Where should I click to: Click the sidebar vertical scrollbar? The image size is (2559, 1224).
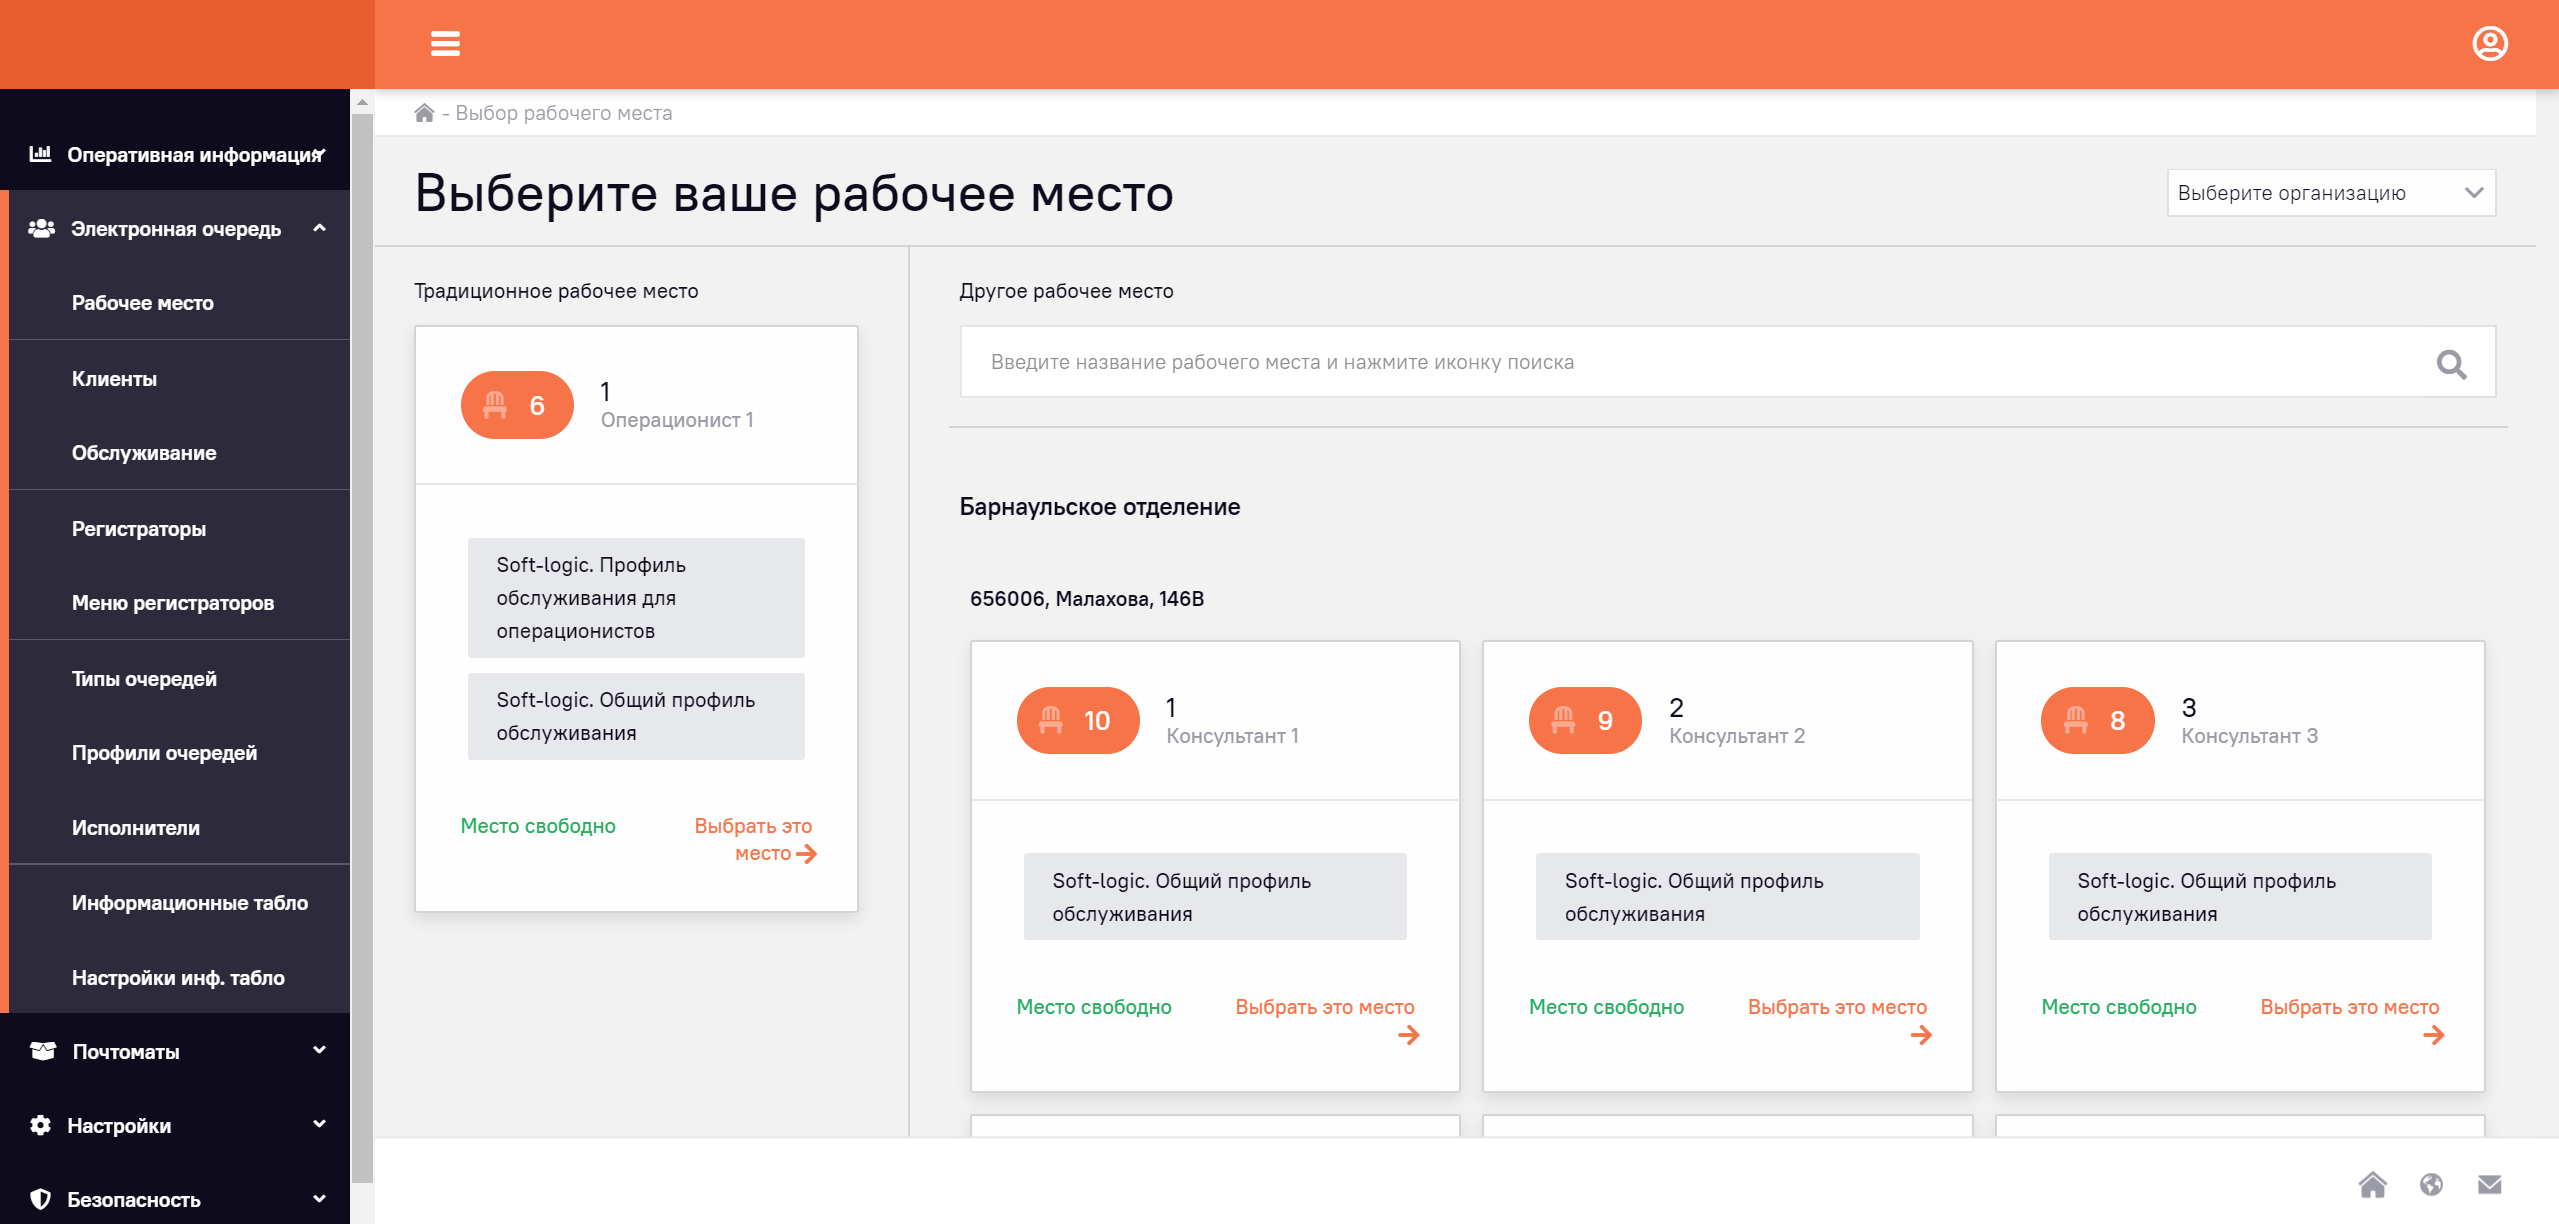pyautogui.click(x=362, y=650)
